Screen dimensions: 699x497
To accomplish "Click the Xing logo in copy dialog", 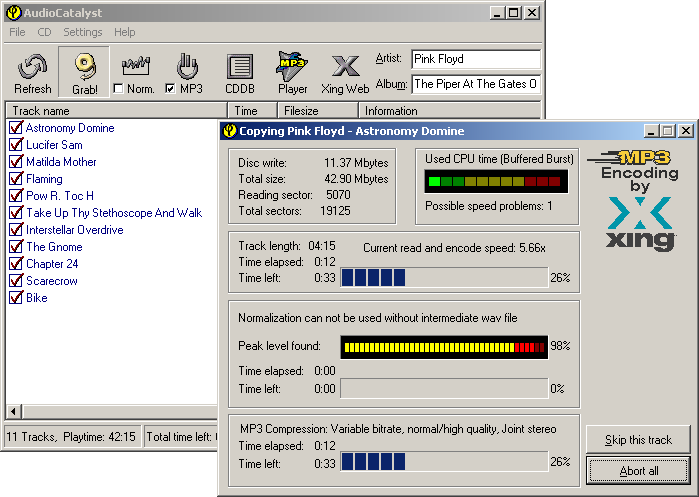I will [640, 224].
